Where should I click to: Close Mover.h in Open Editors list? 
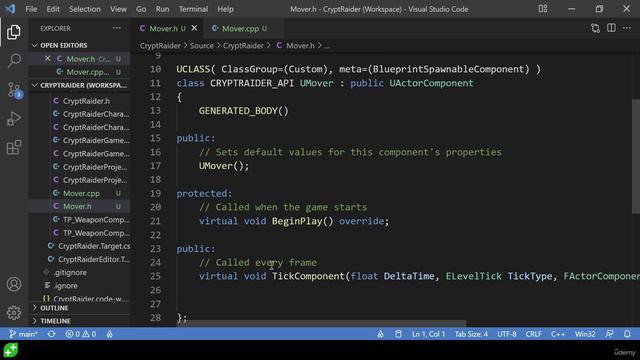tap(47, 58)
